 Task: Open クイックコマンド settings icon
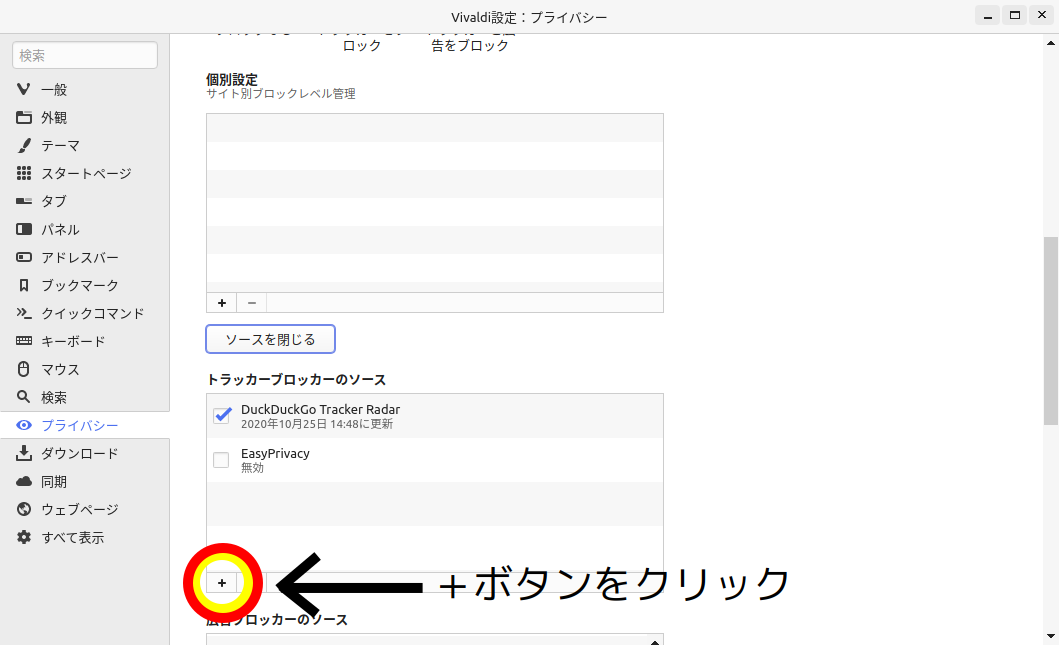point(24,313)
